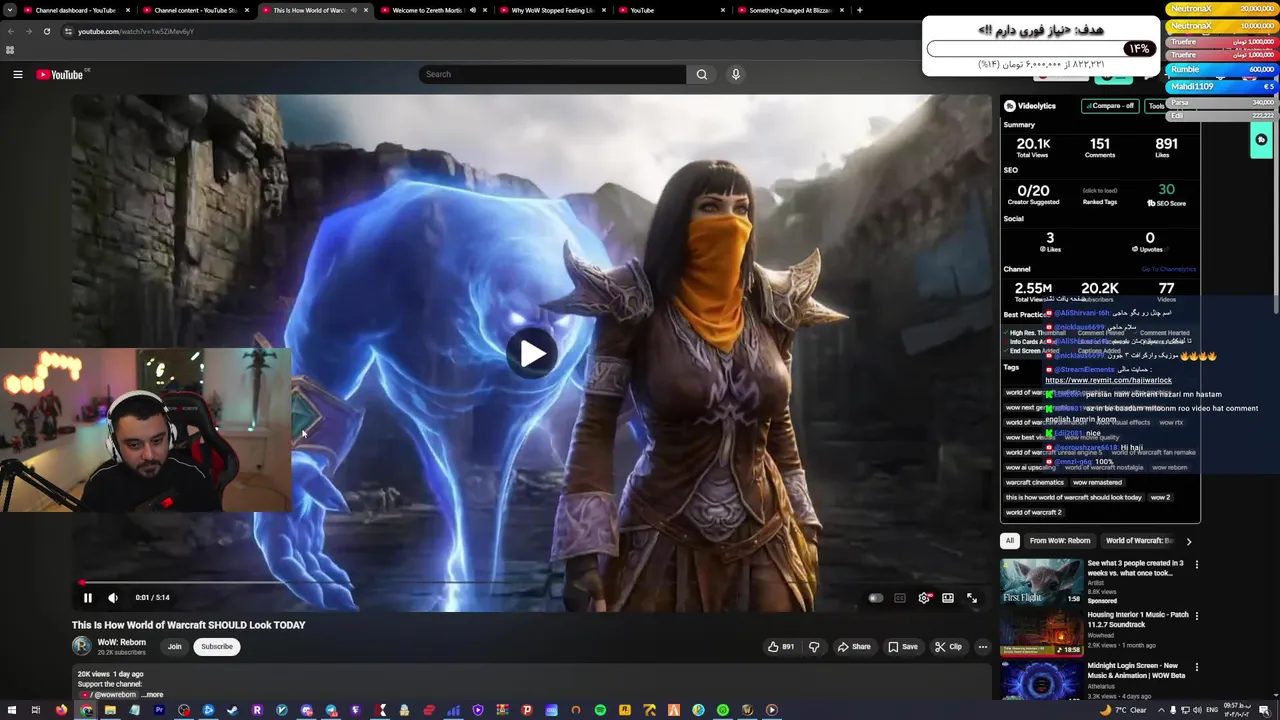The width and height of the screenshot is (1280, 720).
Task: Click the large center play overlay button
Action: click(x=532, y=353)
